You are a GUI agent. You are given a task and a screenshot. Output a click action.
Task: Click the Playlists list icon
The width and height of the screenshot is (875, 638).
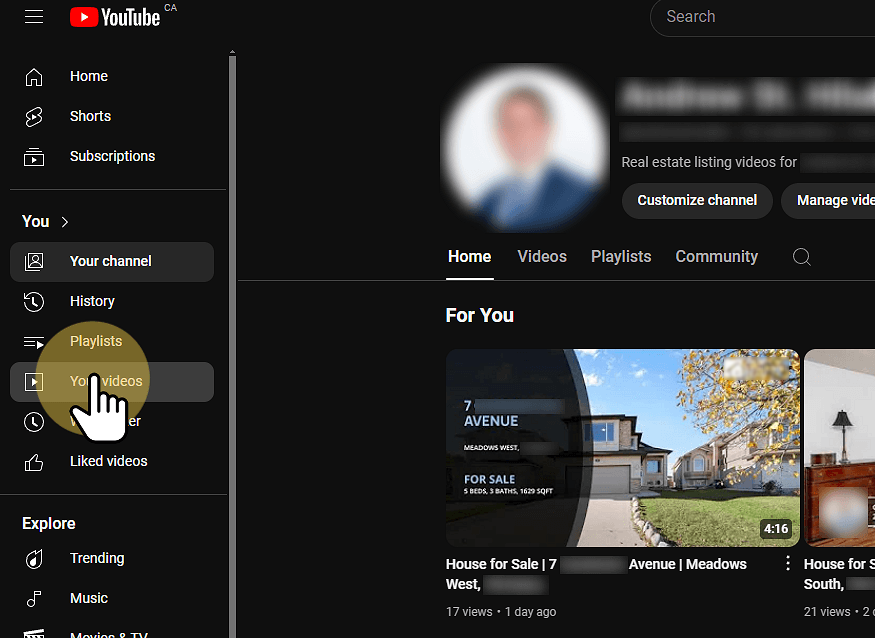point(34,342)
